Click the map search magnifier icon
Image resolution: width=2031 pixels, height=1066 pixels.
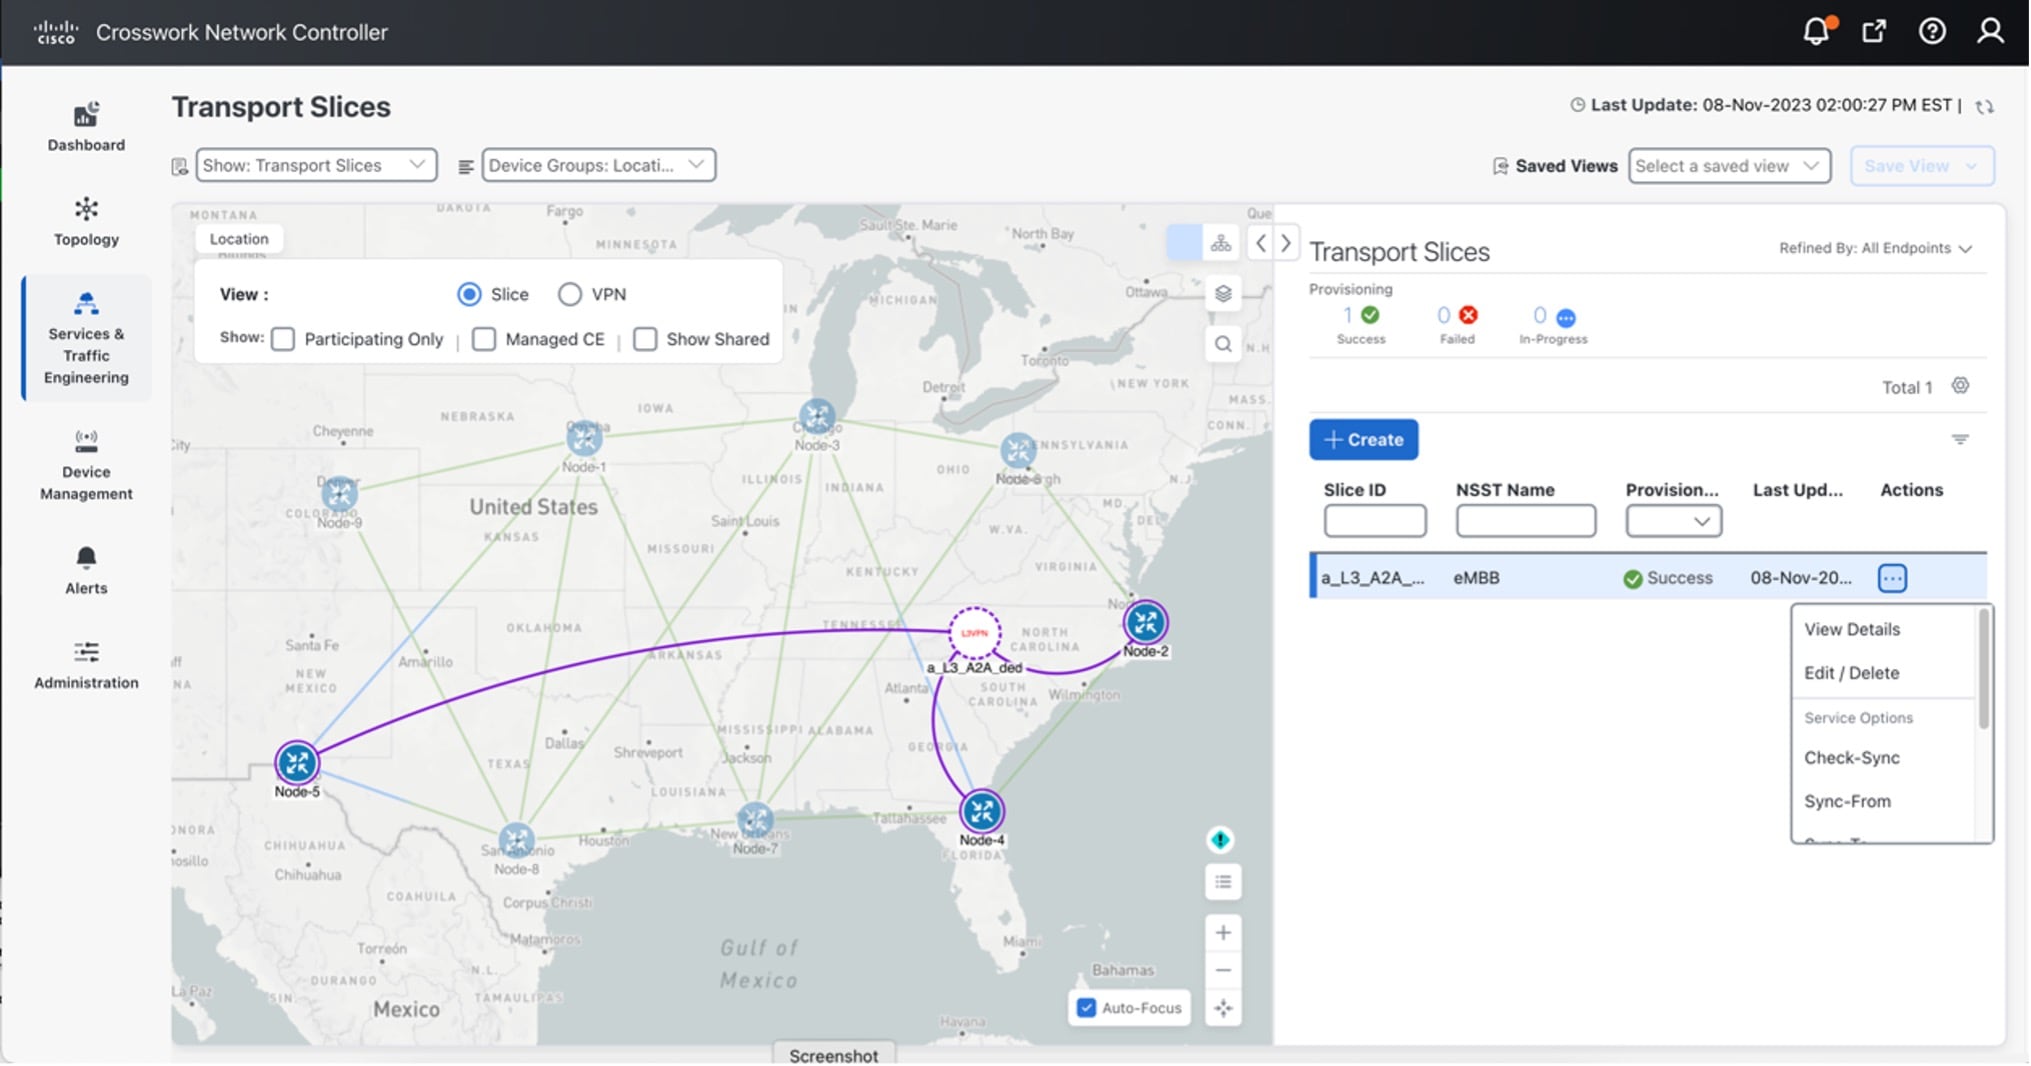[x=1222, y=344]
